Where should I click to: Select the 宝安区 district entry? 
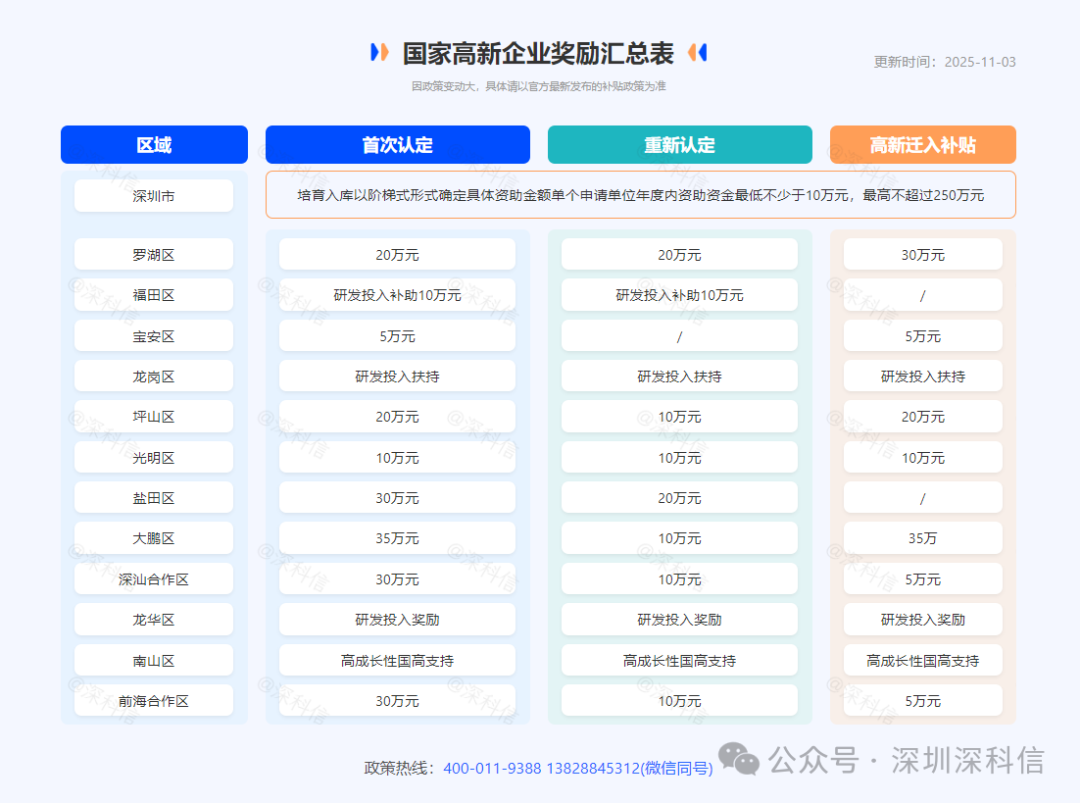click(153, 335)
